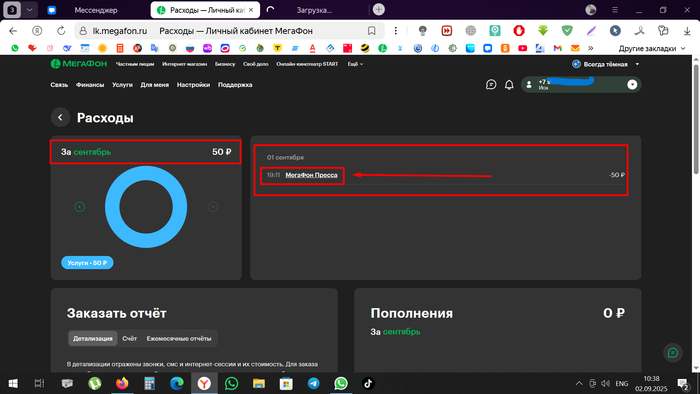
Task: Open the Связь menu
Action: point(59,85)
